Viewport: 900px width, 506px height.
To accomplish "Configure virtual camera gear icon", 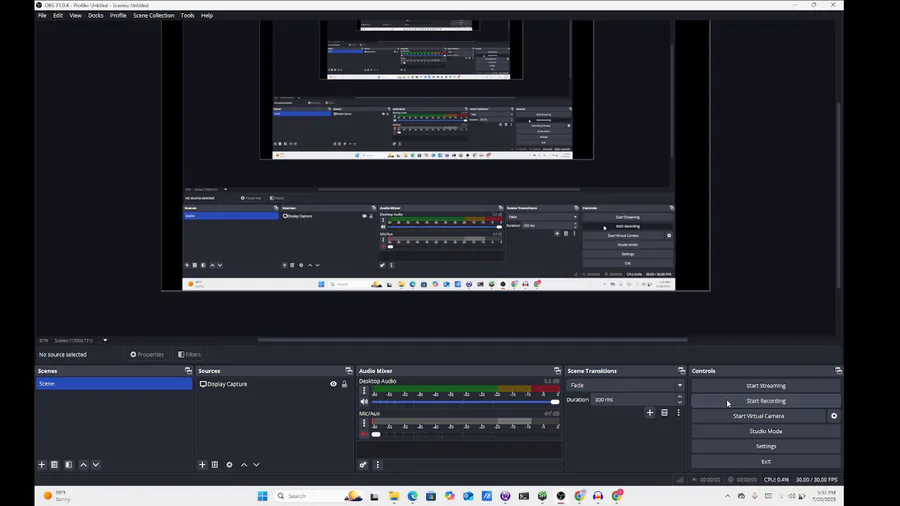I will click(834, 416).
